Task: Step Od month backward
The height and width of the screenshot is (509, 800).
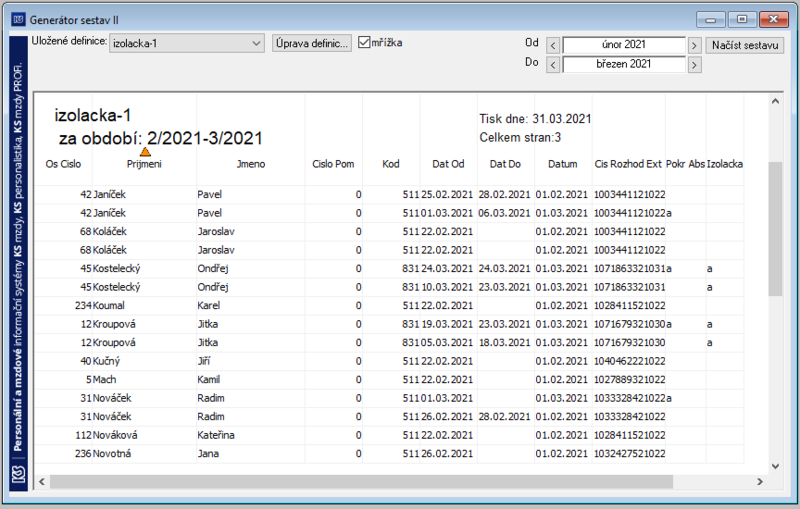Action: tap(553, 45)
